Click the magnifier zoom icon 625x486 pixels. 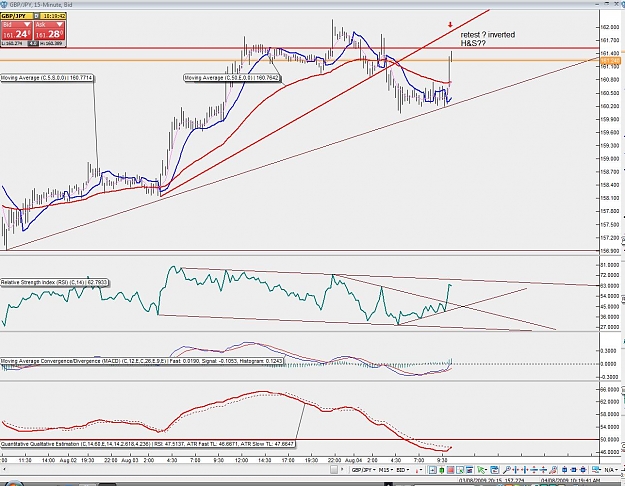pos(507,470)
